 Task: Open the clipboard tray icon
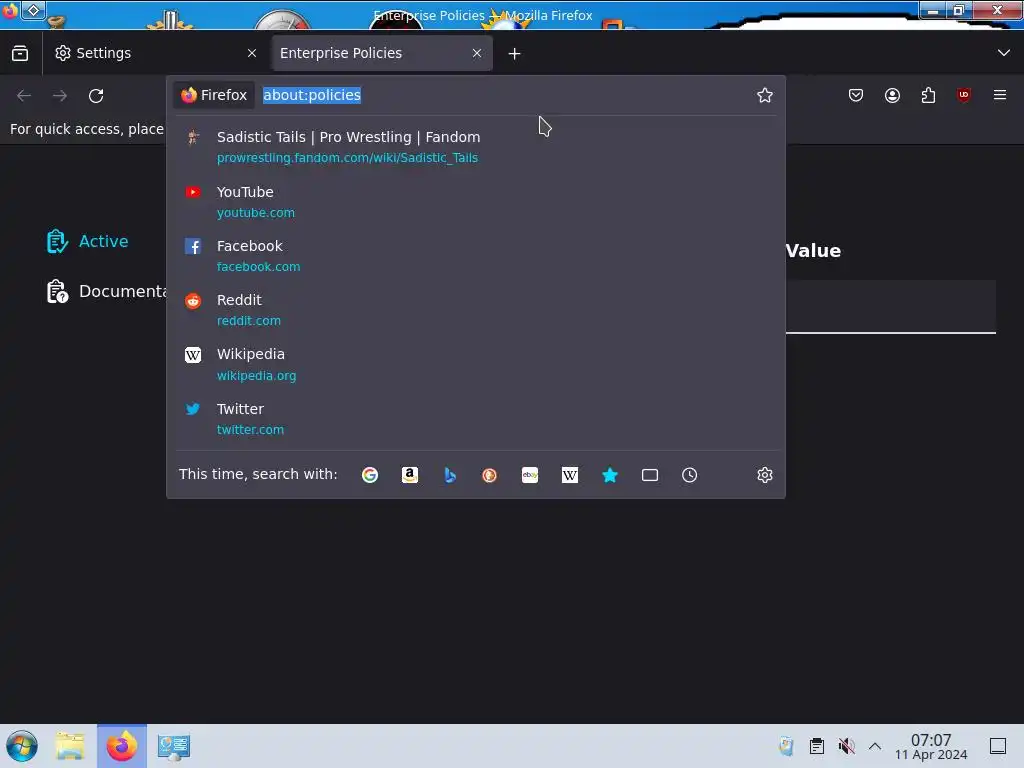click(816, 746)
